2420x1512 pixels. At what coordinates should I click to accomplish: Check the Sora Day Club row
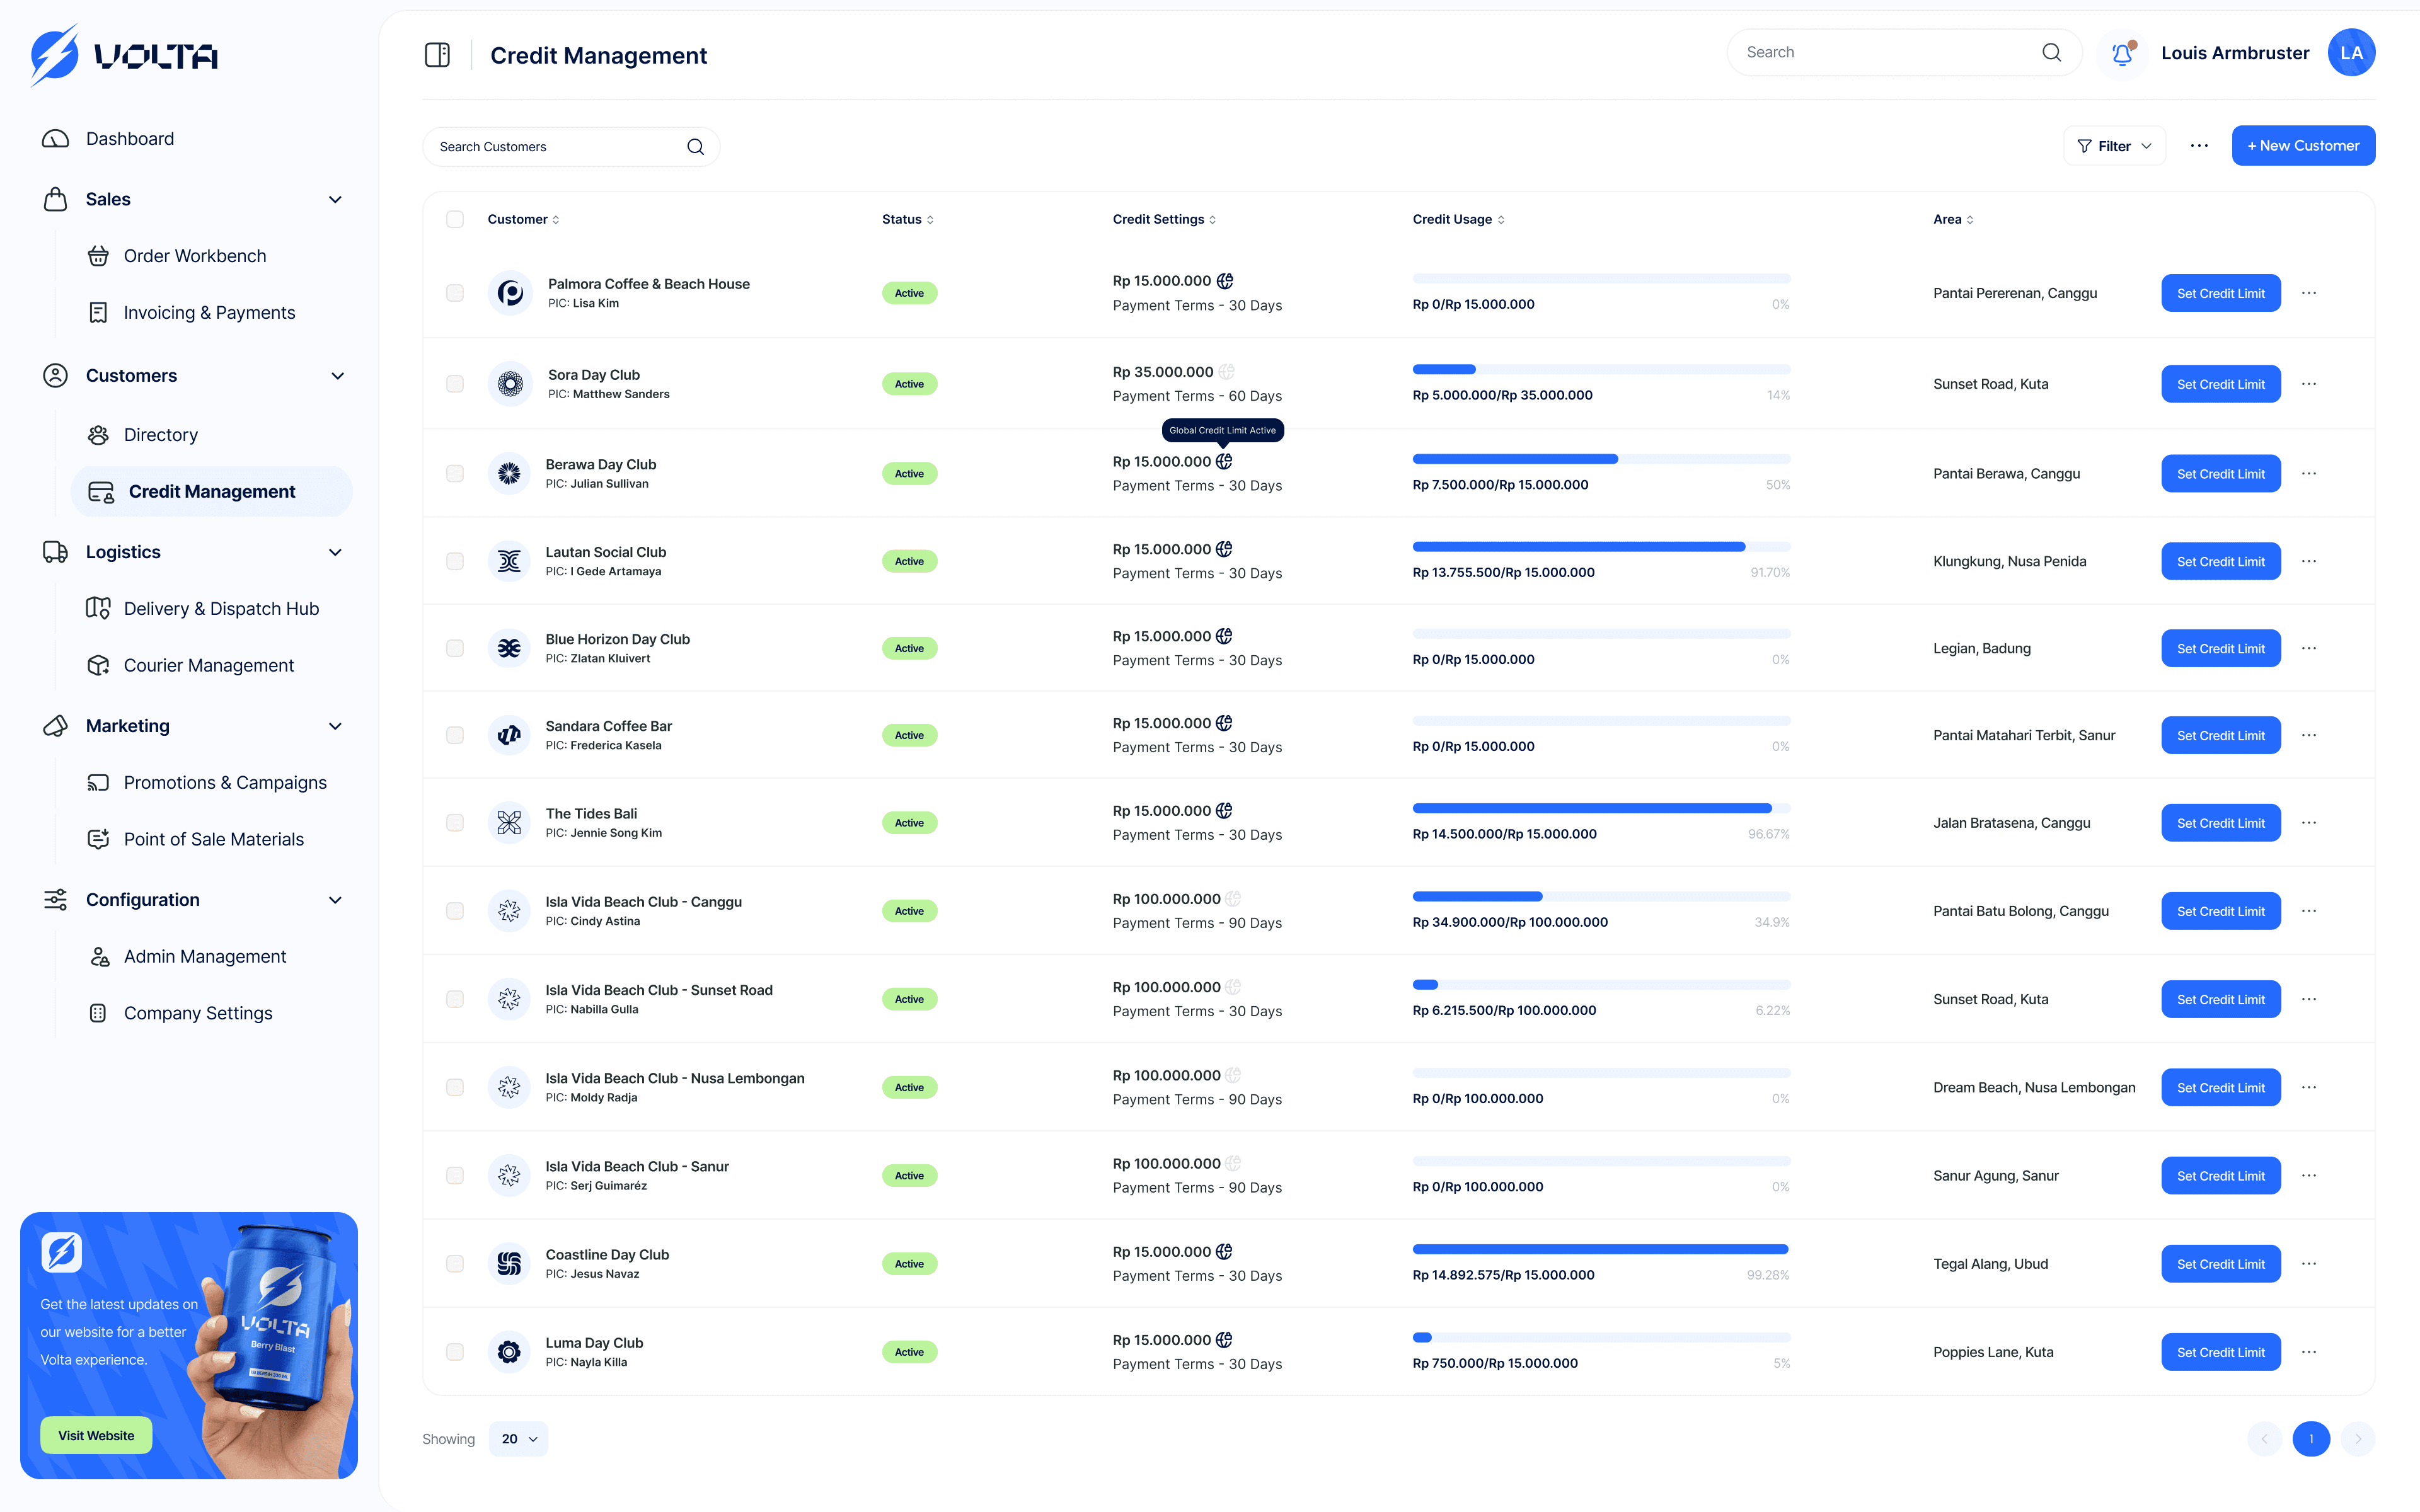coord(455,384)
